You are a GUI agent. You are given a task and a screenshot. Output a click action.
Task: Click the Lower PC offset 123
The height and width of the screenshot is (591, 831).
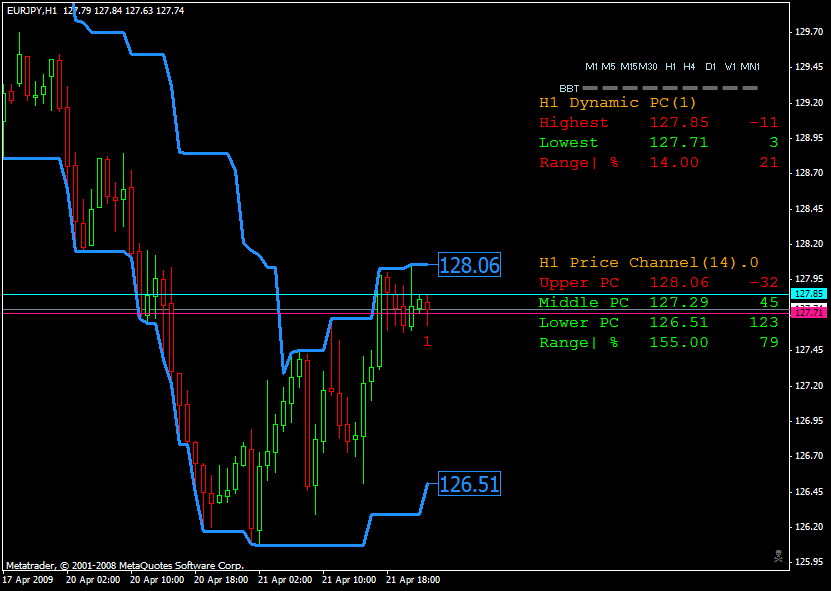point(764,323)
